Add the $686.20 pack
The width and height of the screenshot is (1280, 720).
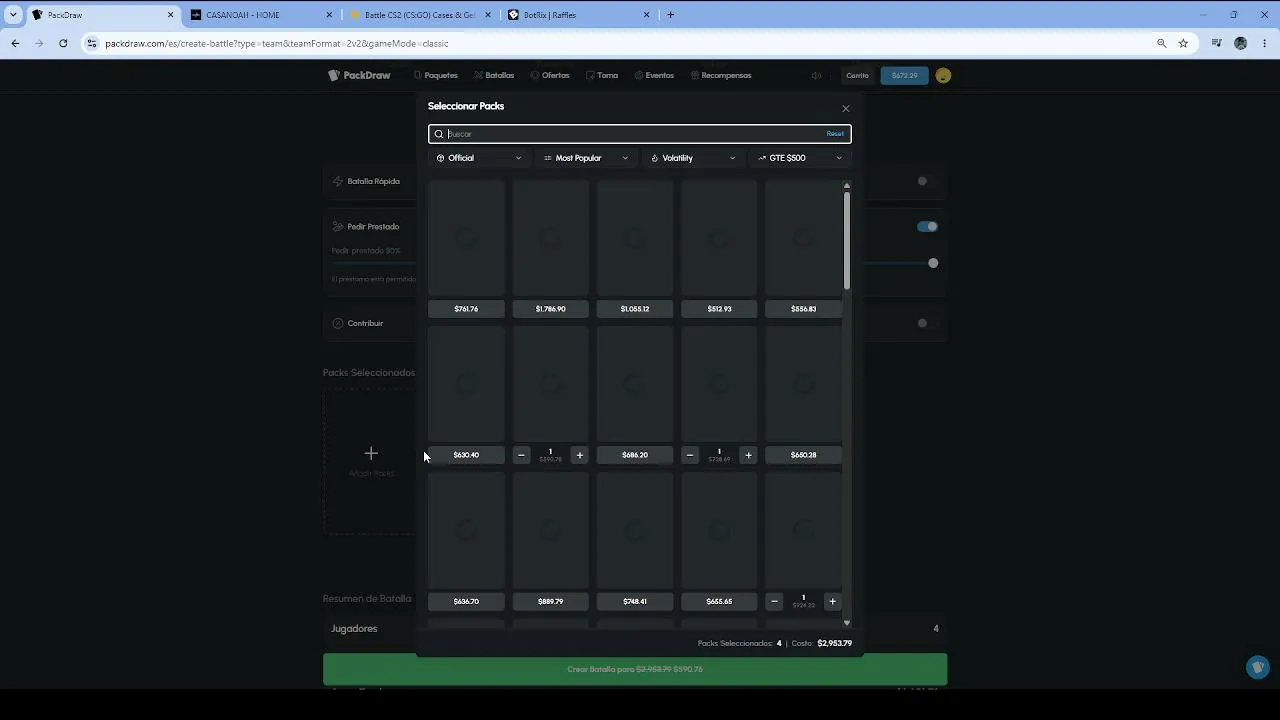tap(635, 455)
